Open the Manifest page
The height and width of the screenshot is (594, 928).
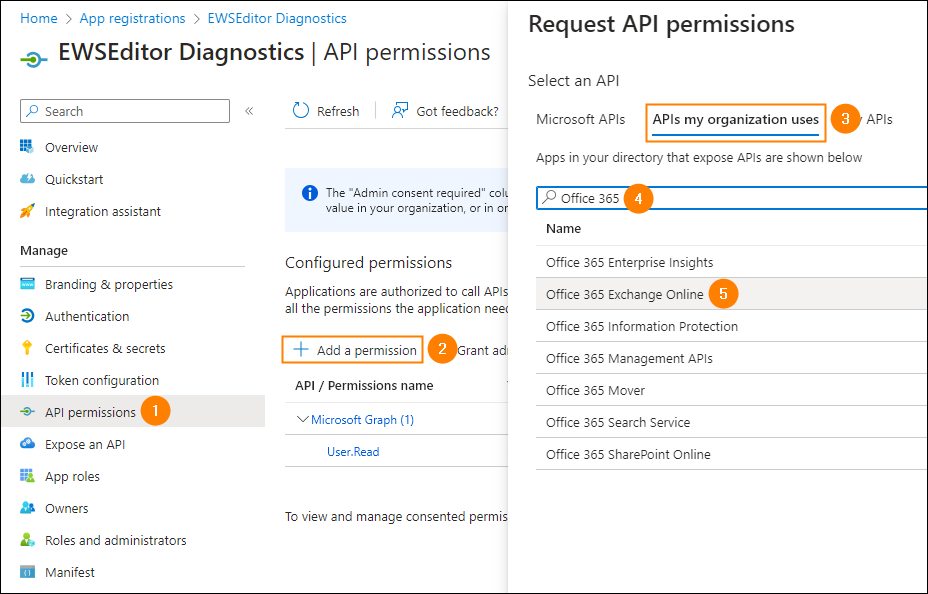[70, 572]
